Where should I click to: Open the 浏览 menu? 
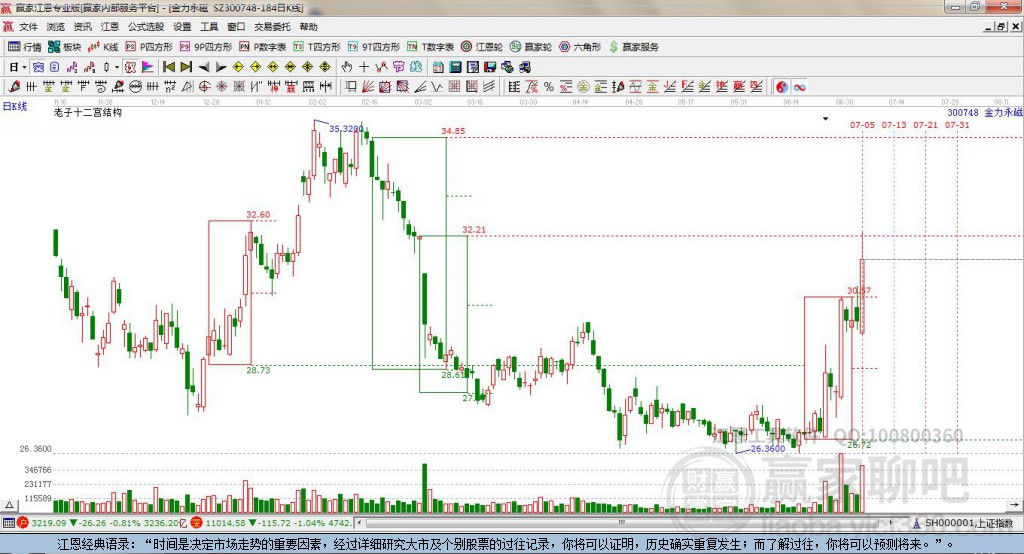point(56,27)
